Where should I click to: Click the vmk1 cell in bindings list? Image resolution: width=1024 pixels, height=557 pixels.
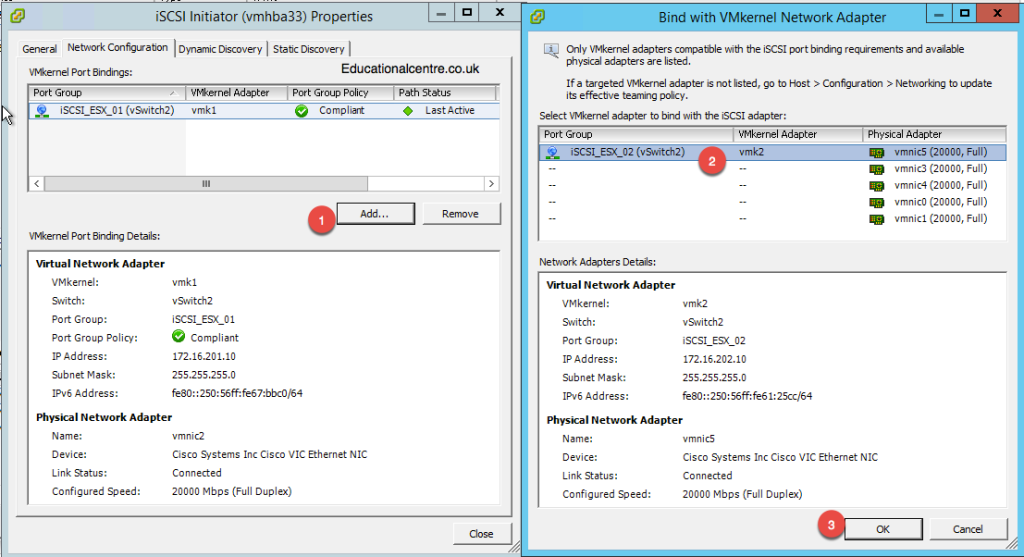click(204, 110)
